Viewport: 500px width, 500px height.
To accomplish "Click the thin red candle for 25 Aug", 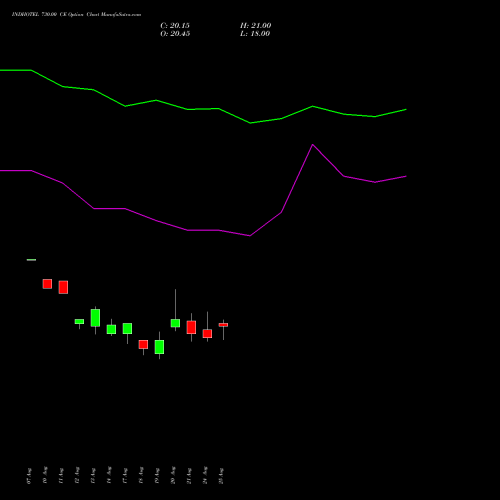I will pyautogui.click(x=223, y=325).
